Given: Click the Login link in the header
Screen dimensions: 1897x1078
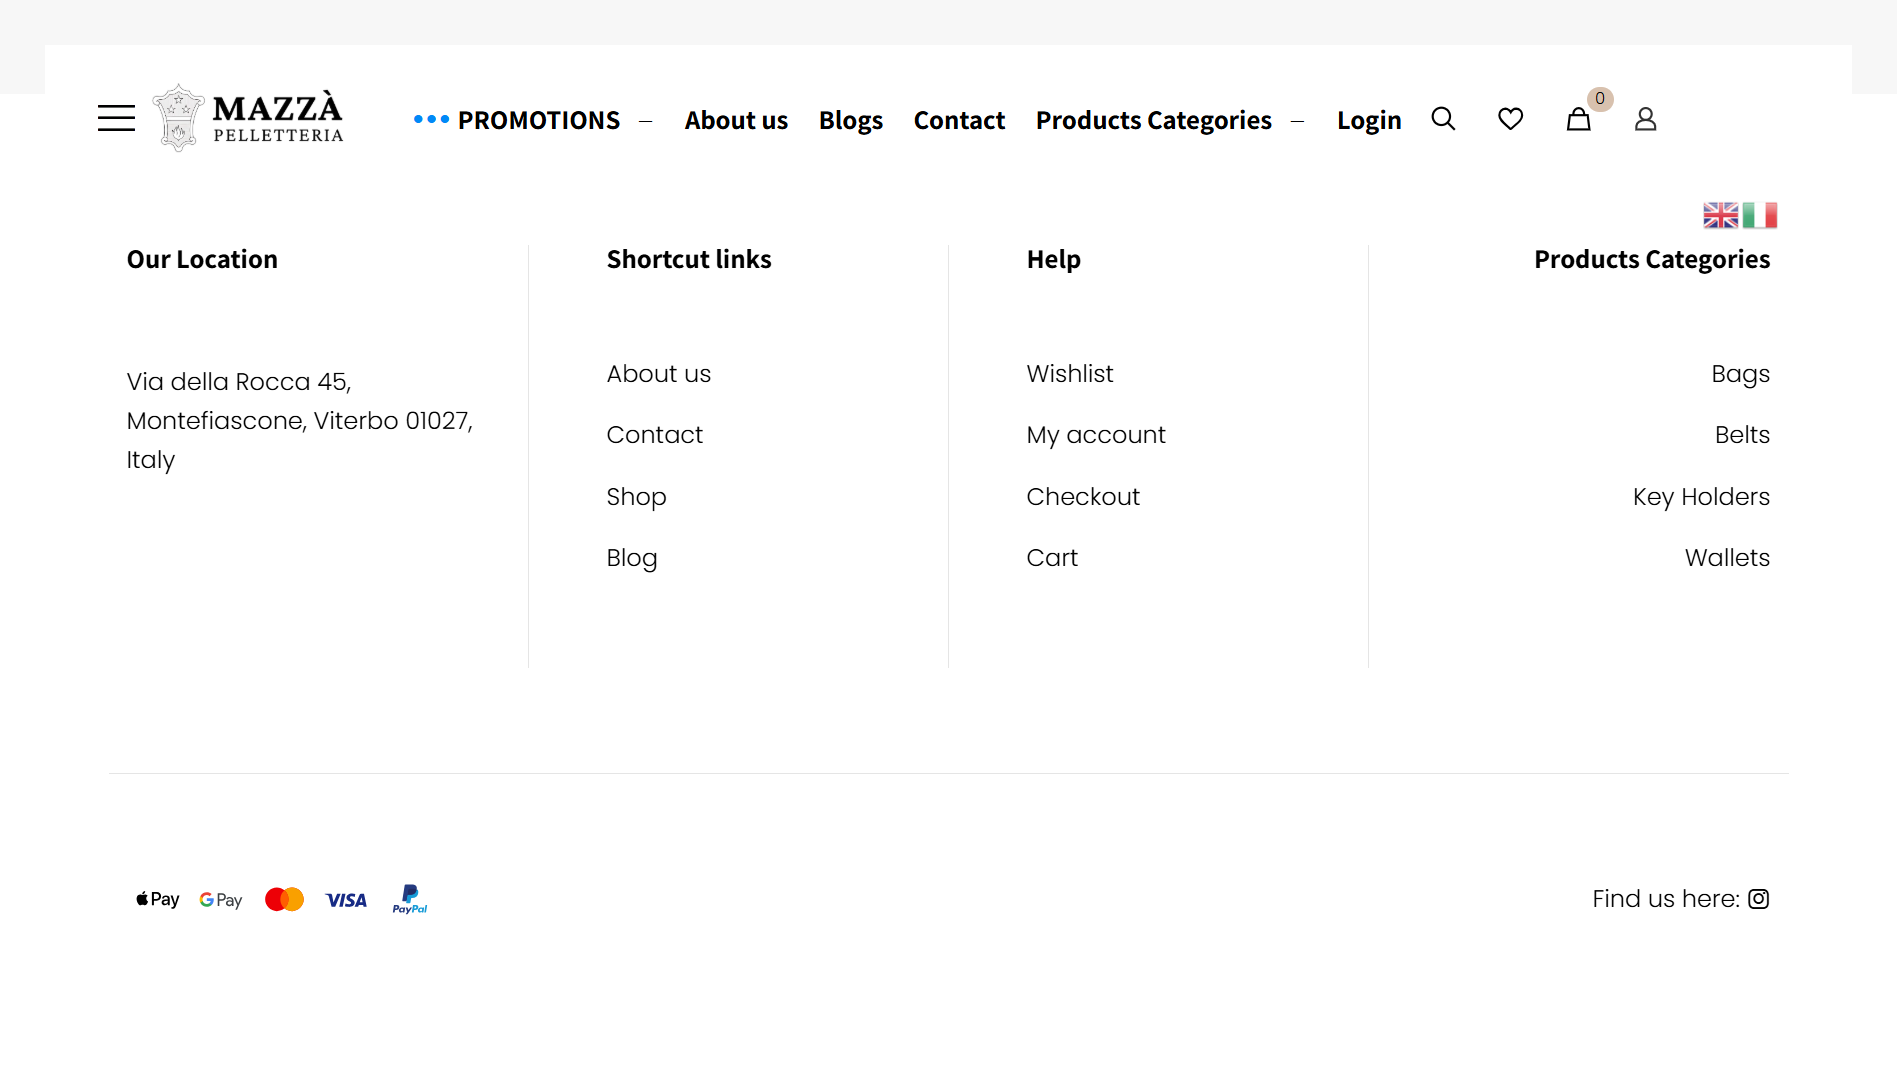Looking at the screenshot, I should point(1369,120).
